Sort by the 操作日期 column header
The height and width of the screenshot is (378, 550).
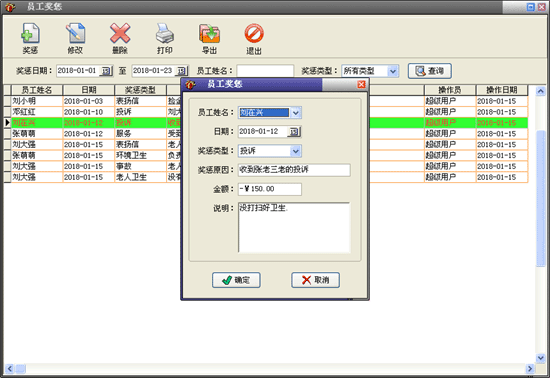click(502, 90)
